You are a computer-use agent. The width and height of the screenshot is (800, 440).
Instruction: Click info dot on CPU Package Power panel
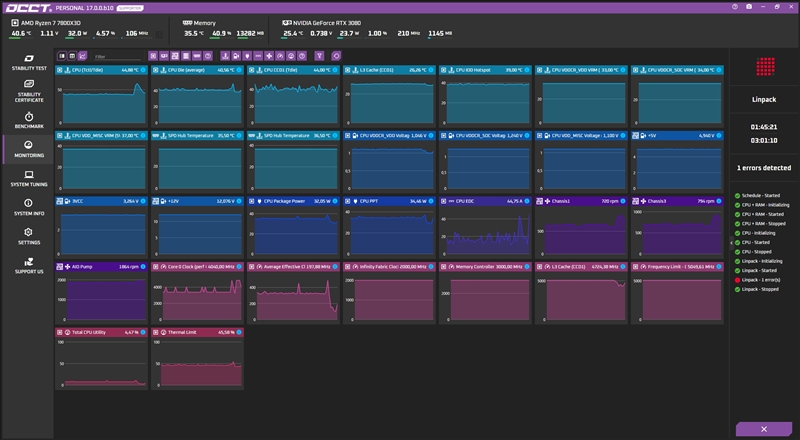(336, 201)
